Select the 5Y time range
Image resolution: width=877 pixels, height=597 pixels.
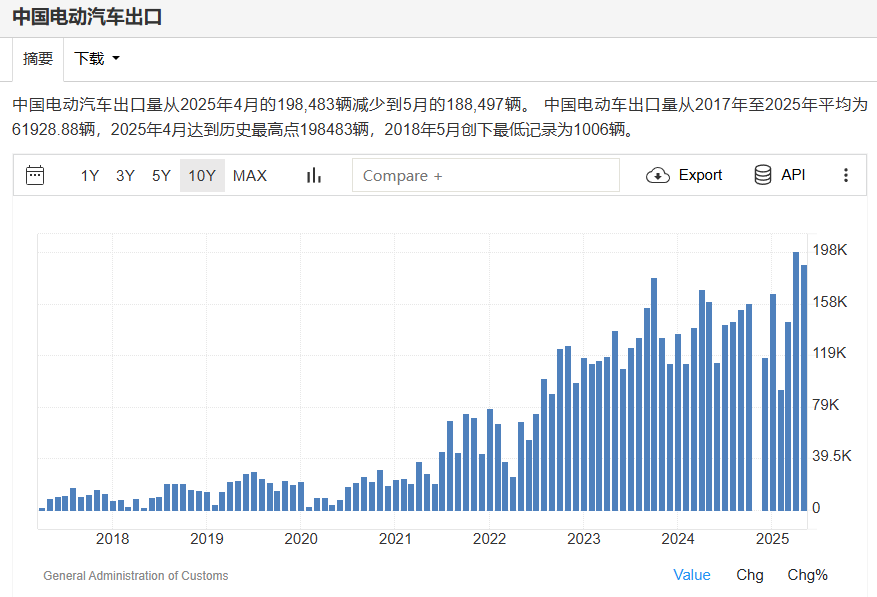(x=161, y=176)
